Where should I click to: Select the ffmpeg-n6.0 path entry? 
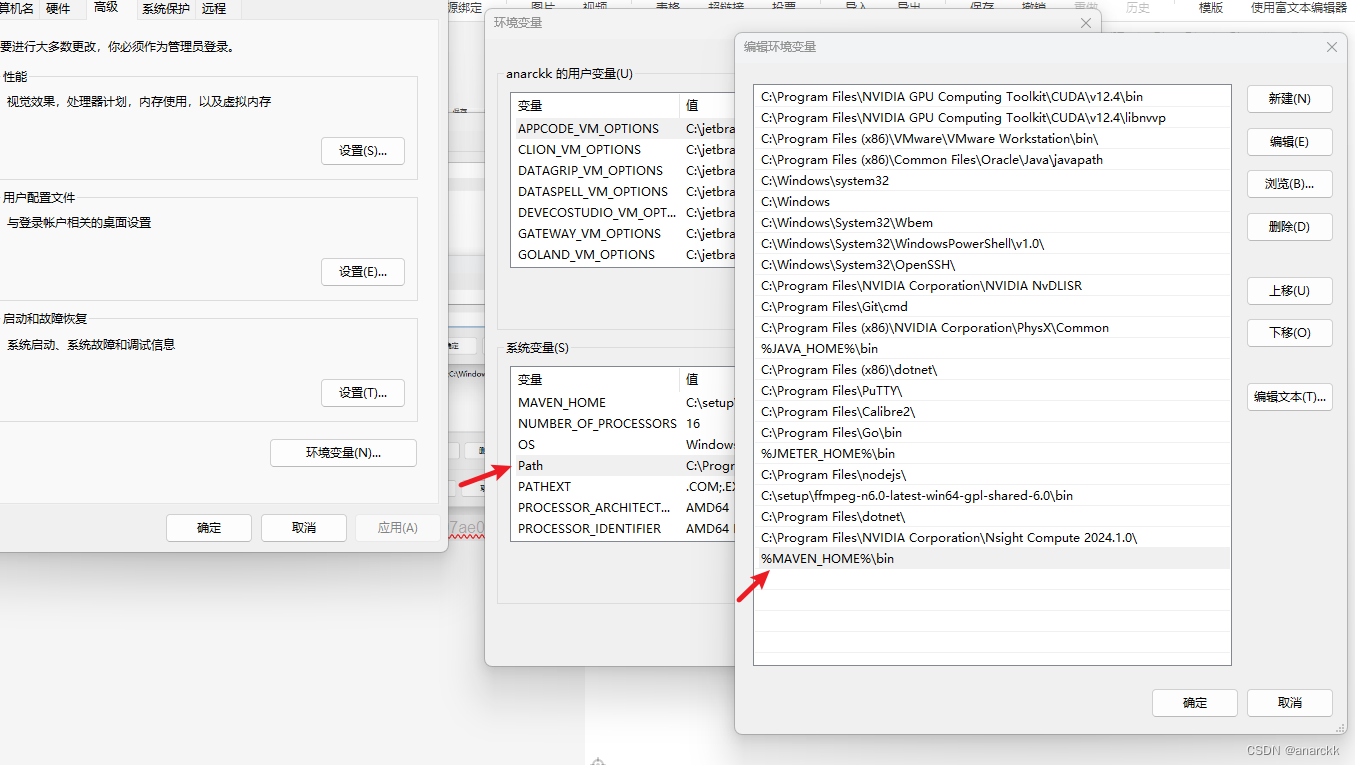[992, 496]
